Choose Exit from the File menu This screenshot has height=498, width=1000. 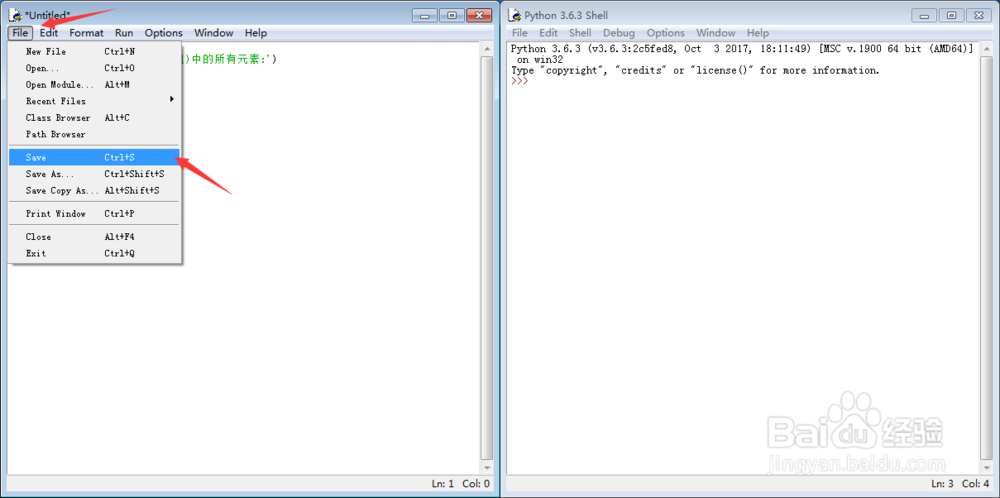(94, 253)
